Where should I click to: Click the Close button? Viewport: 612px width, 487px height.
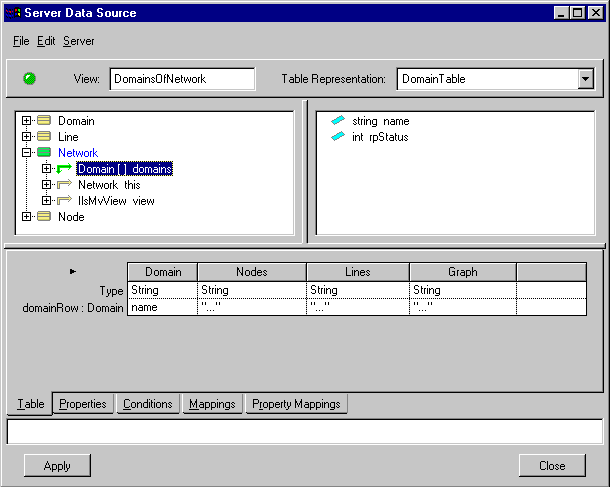(552, 465)
